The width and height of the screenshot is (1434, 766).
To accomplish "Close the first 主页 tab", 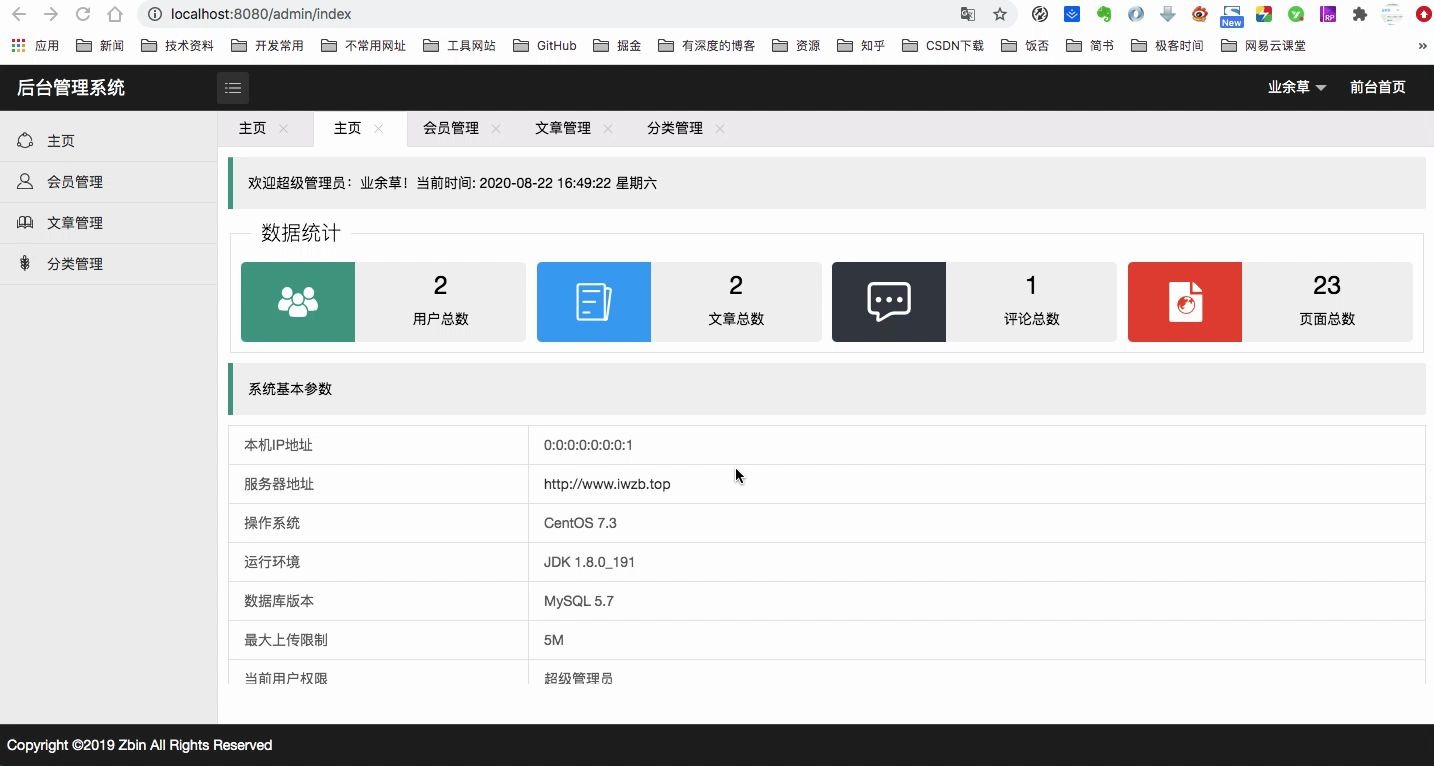I will coord(283,128).
